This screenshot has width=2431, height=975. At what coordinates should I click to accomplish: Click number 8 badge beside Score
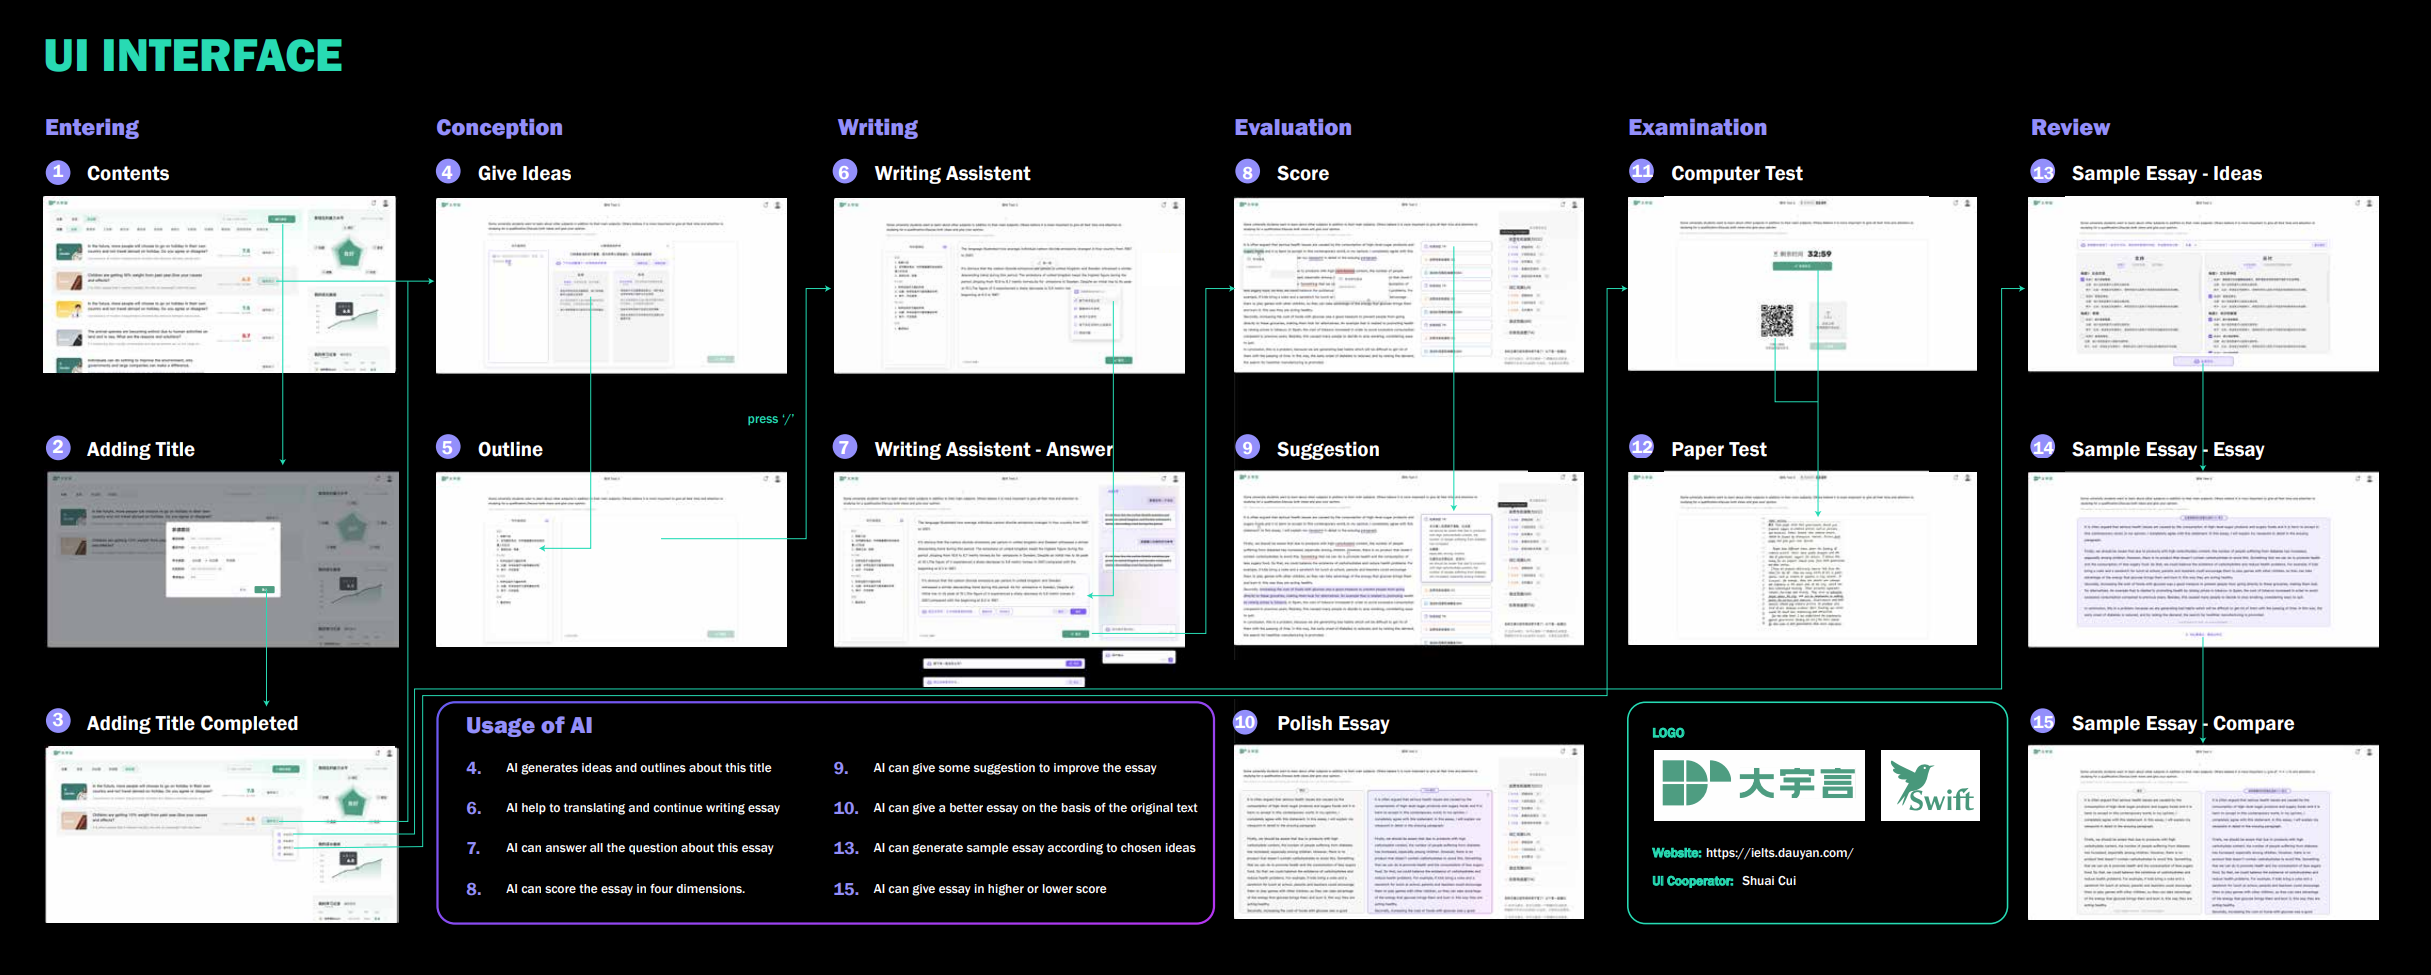pos(1247,172)
